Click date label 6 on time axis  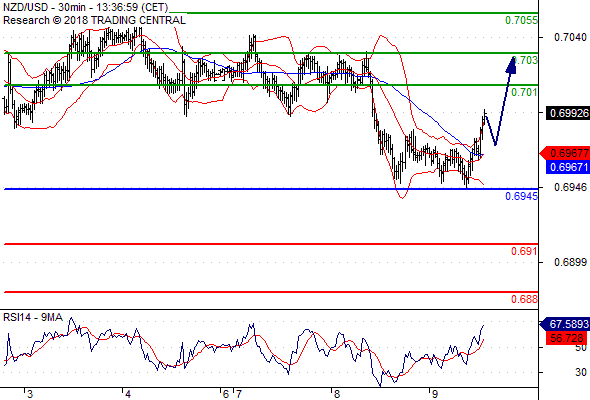[225, 394]
